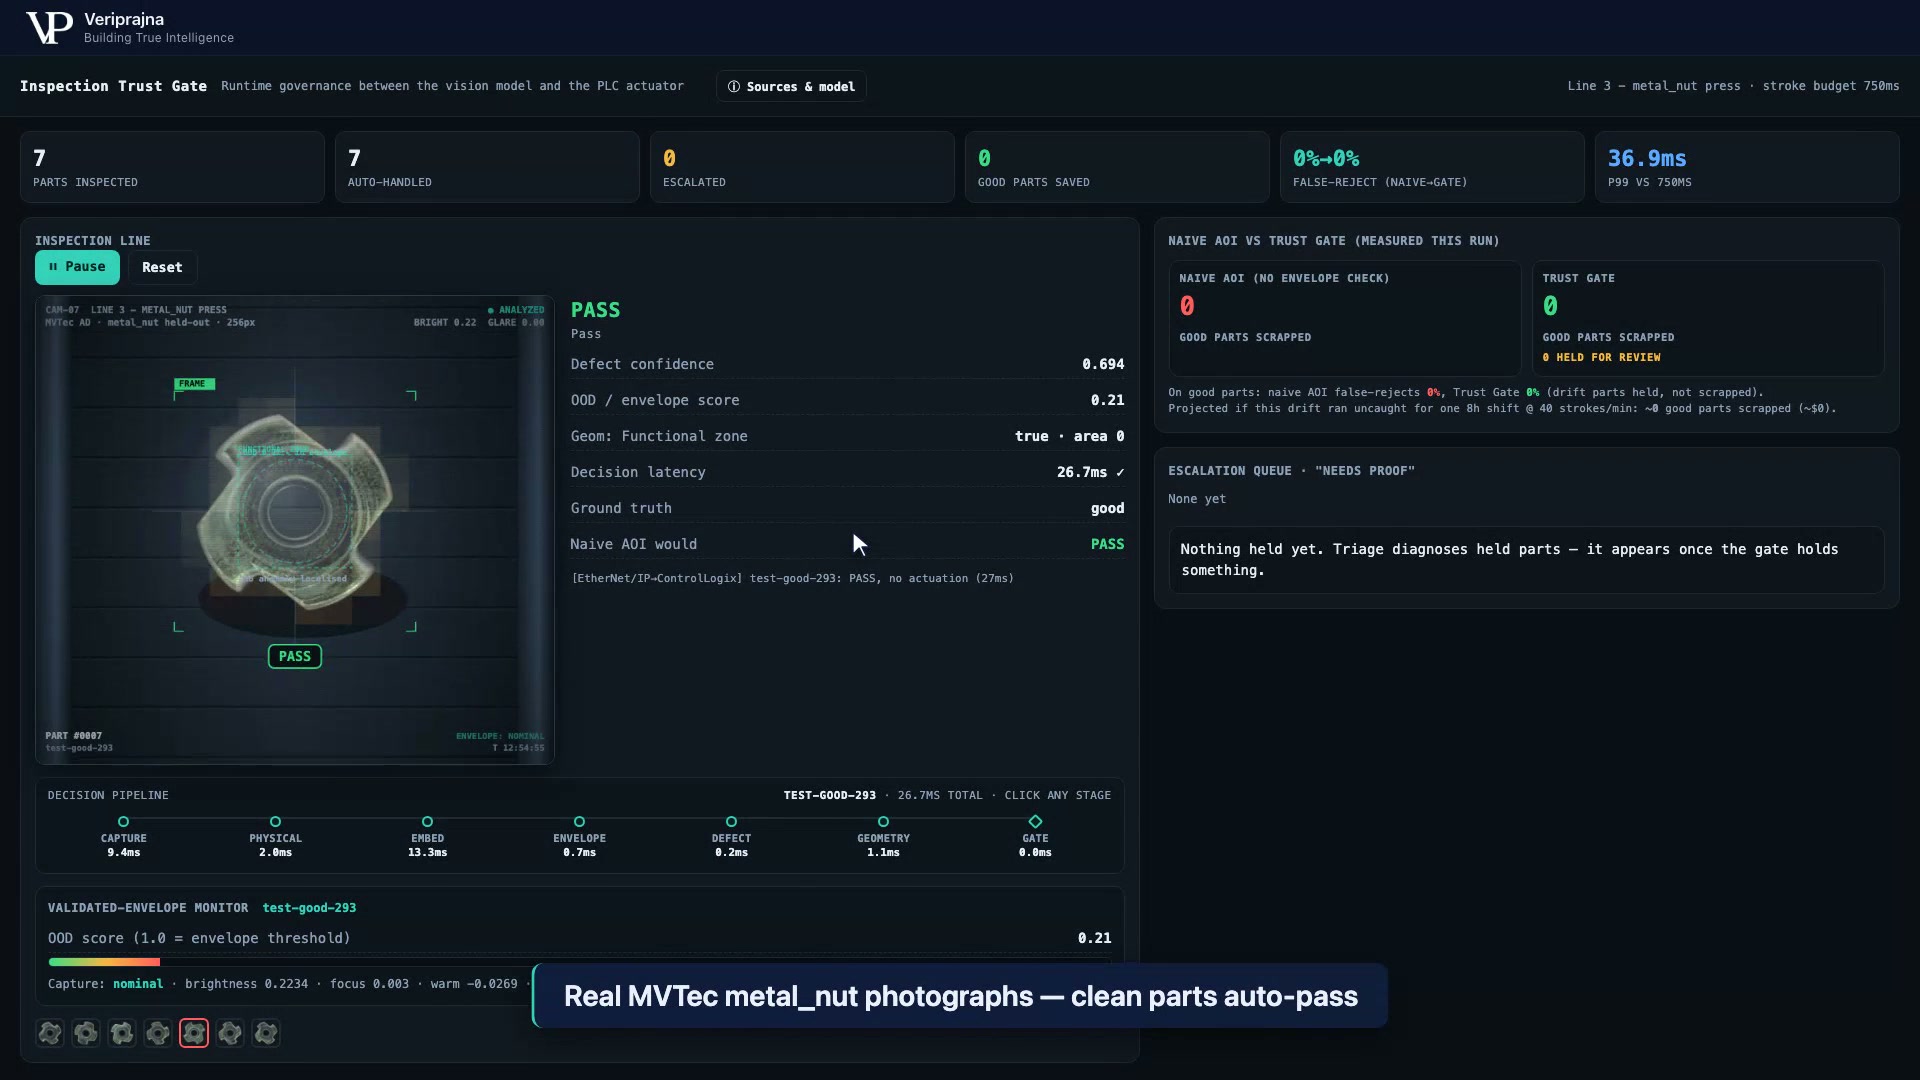This screenshot has height=1080, width=1920.
Task: Click the Geom: Functional zone row
Action: tap(847, 436)
